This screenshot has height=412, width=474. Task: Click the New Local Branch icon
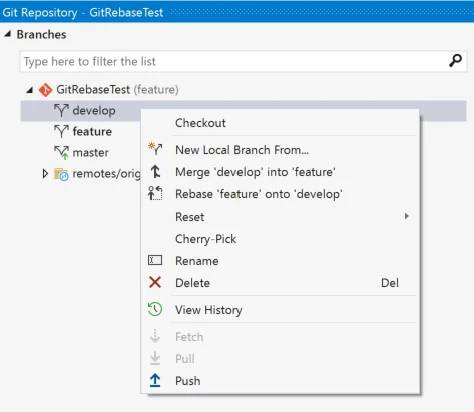[155, 149]
